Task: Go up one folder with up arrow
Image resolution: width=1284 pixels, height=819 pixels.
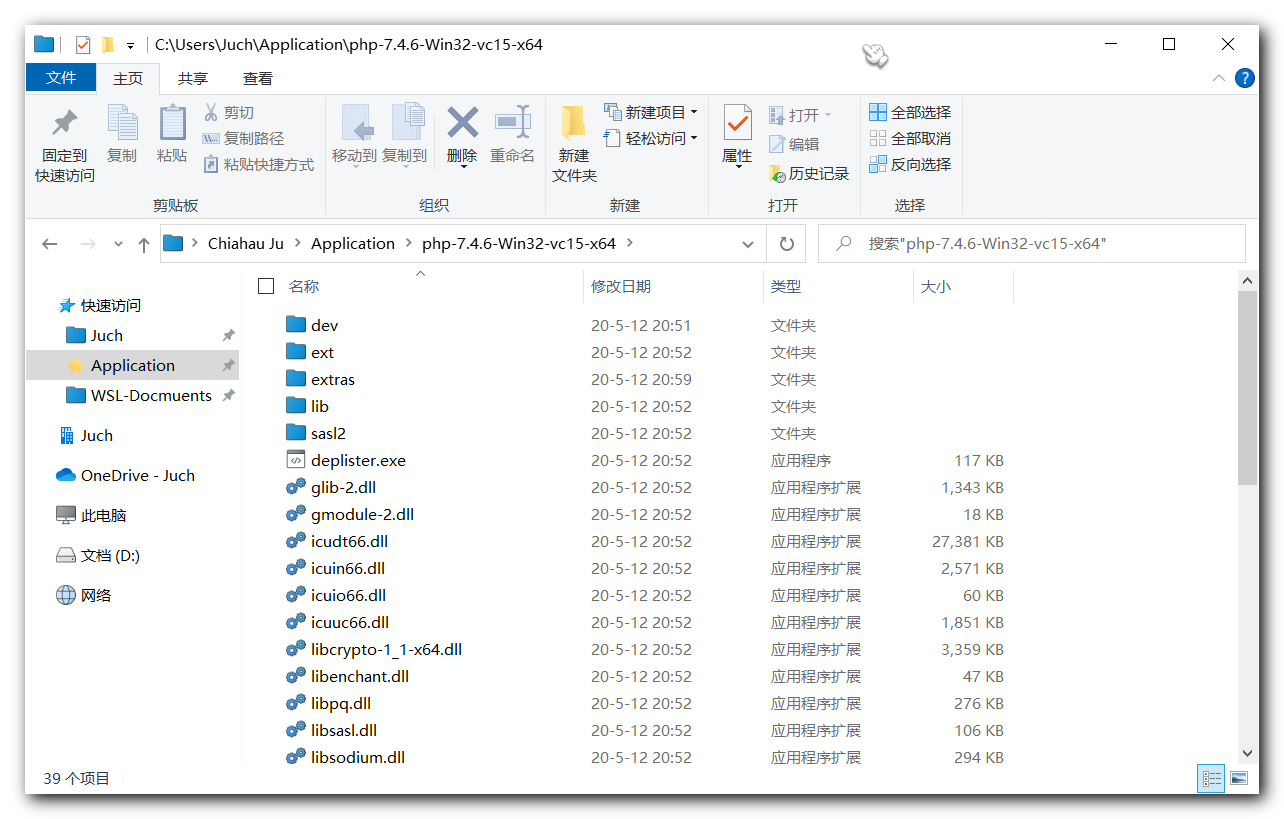Action: point(144,244)
